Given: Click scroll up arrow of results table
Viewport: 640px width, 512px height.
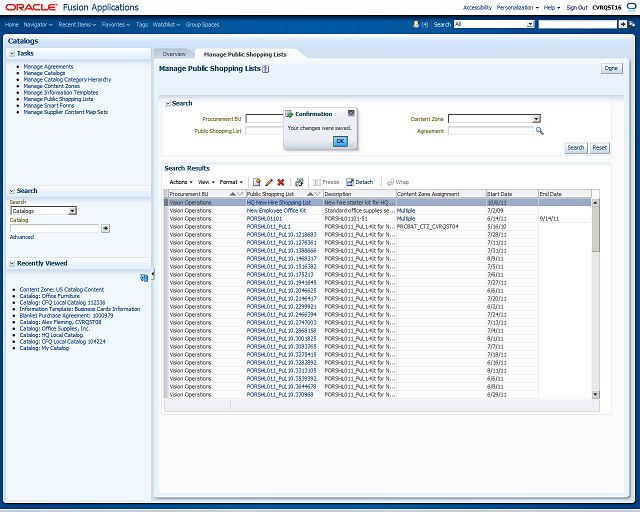Looking at the screenshot, I should click(x=595, y=203).
